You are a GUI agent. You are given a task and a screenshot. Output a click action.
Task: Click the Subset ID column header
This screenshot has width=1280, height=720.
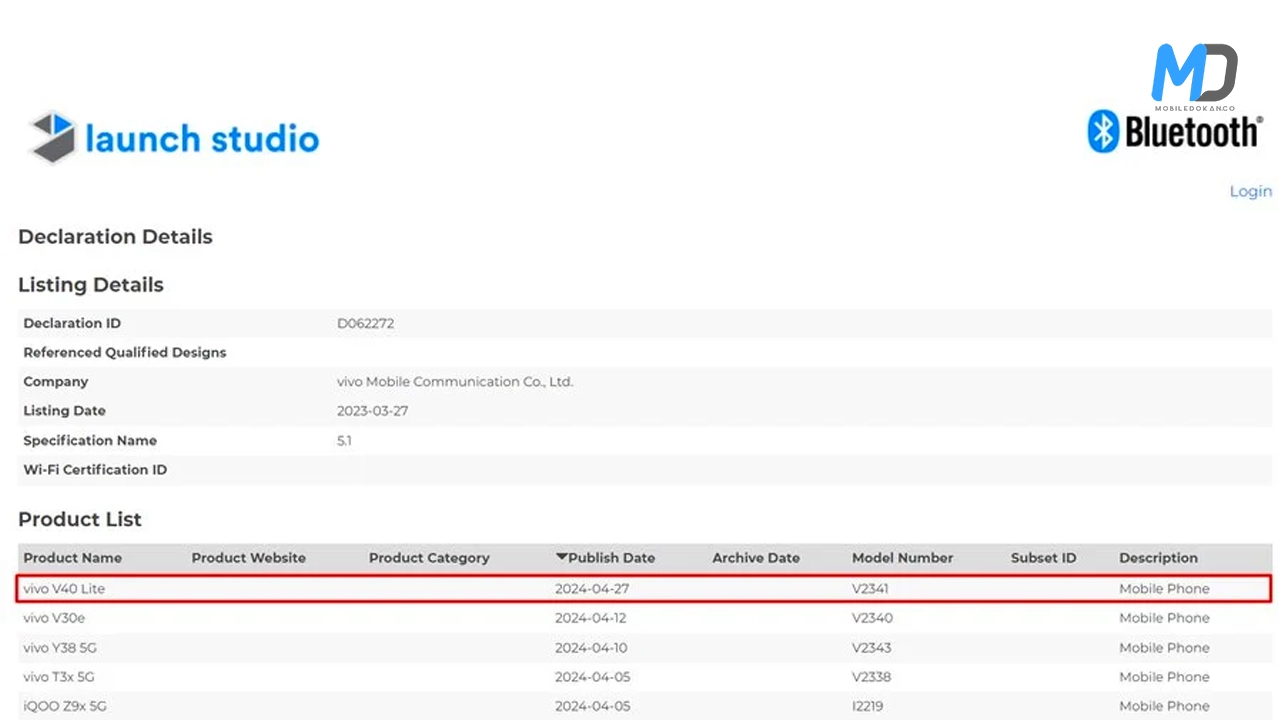[x=1043, y=558]
